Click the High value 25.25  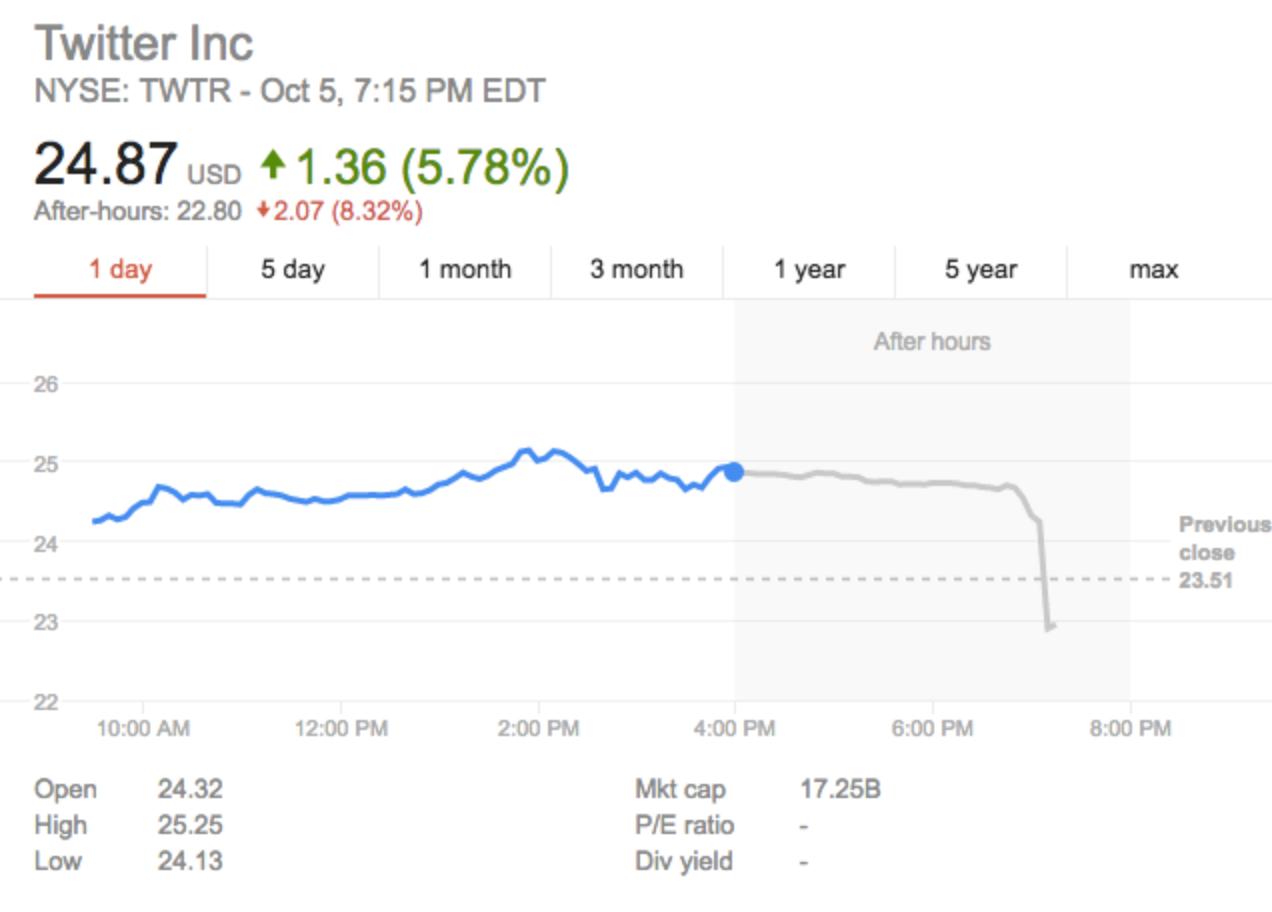[190, 826]
